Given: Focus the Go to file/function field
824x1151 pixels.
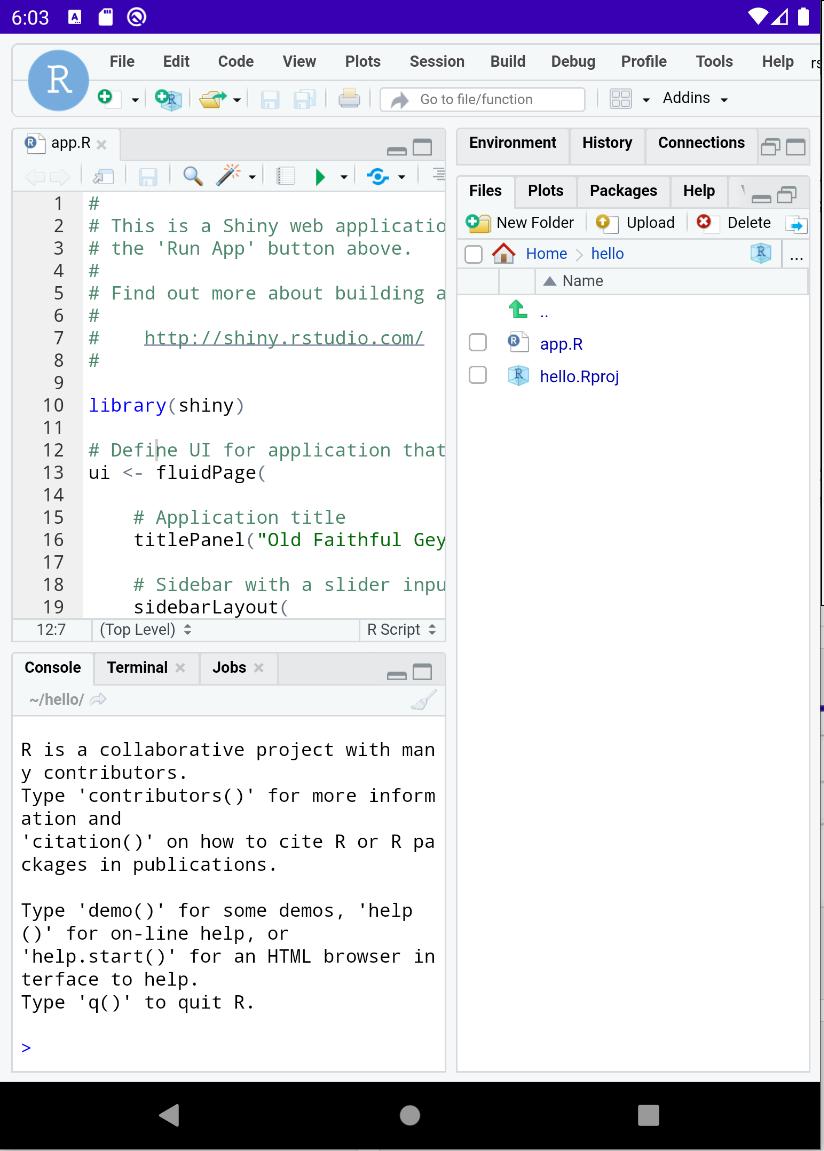Looking at the screenshot, I should 483,99.
